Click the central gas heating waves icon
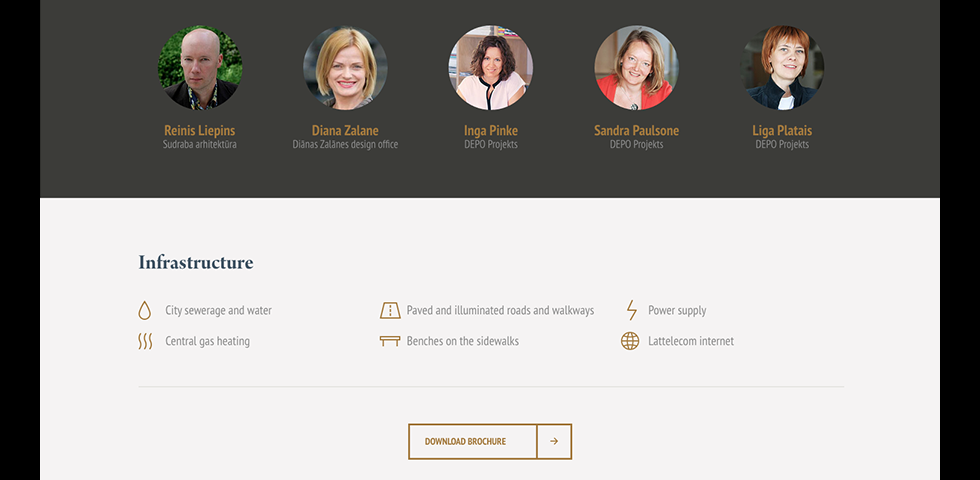Image resolution: width=980 pixels, height=480 pixels. click(x=145, y=341)
